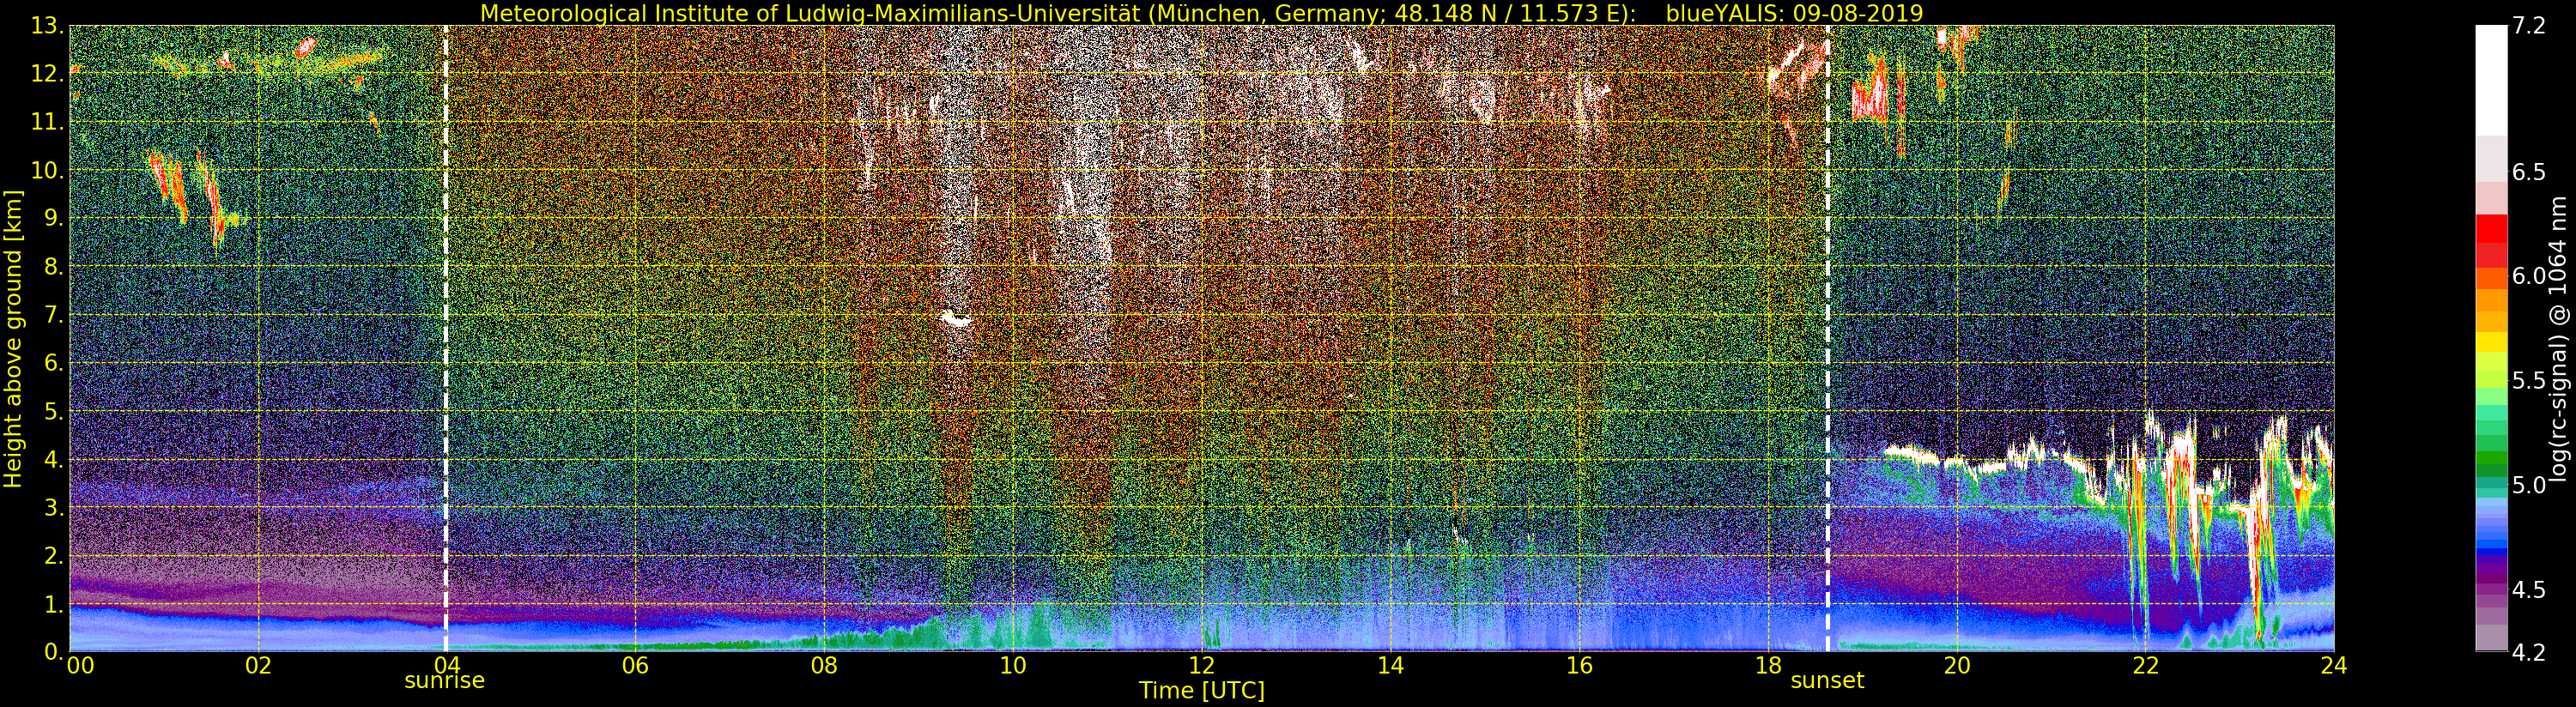The image size is (2576, 707).
Task: Click the 'sunset' label below the axis
Action: coord(1827,681)
